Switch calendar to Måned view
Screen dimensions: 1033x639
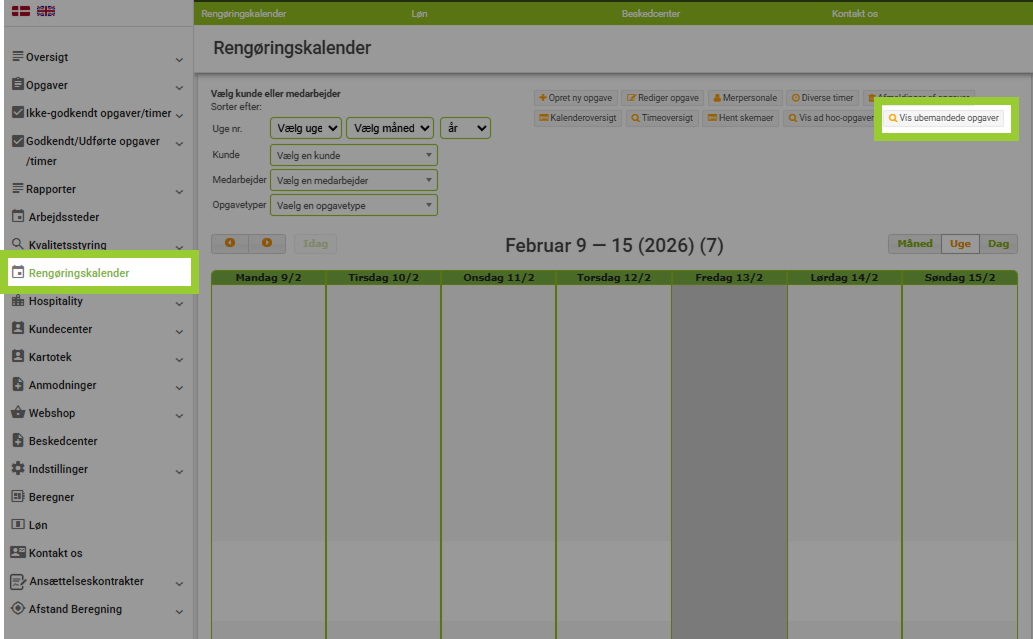tap(914, 243)
